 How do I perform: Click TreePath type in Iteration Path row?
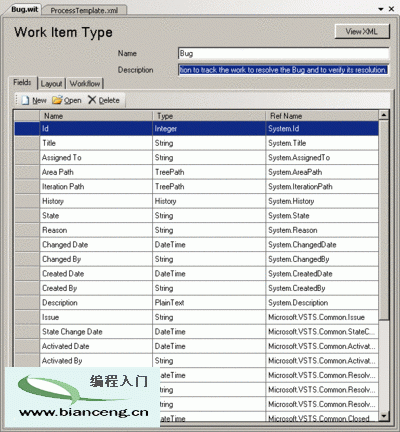[209, 187]
